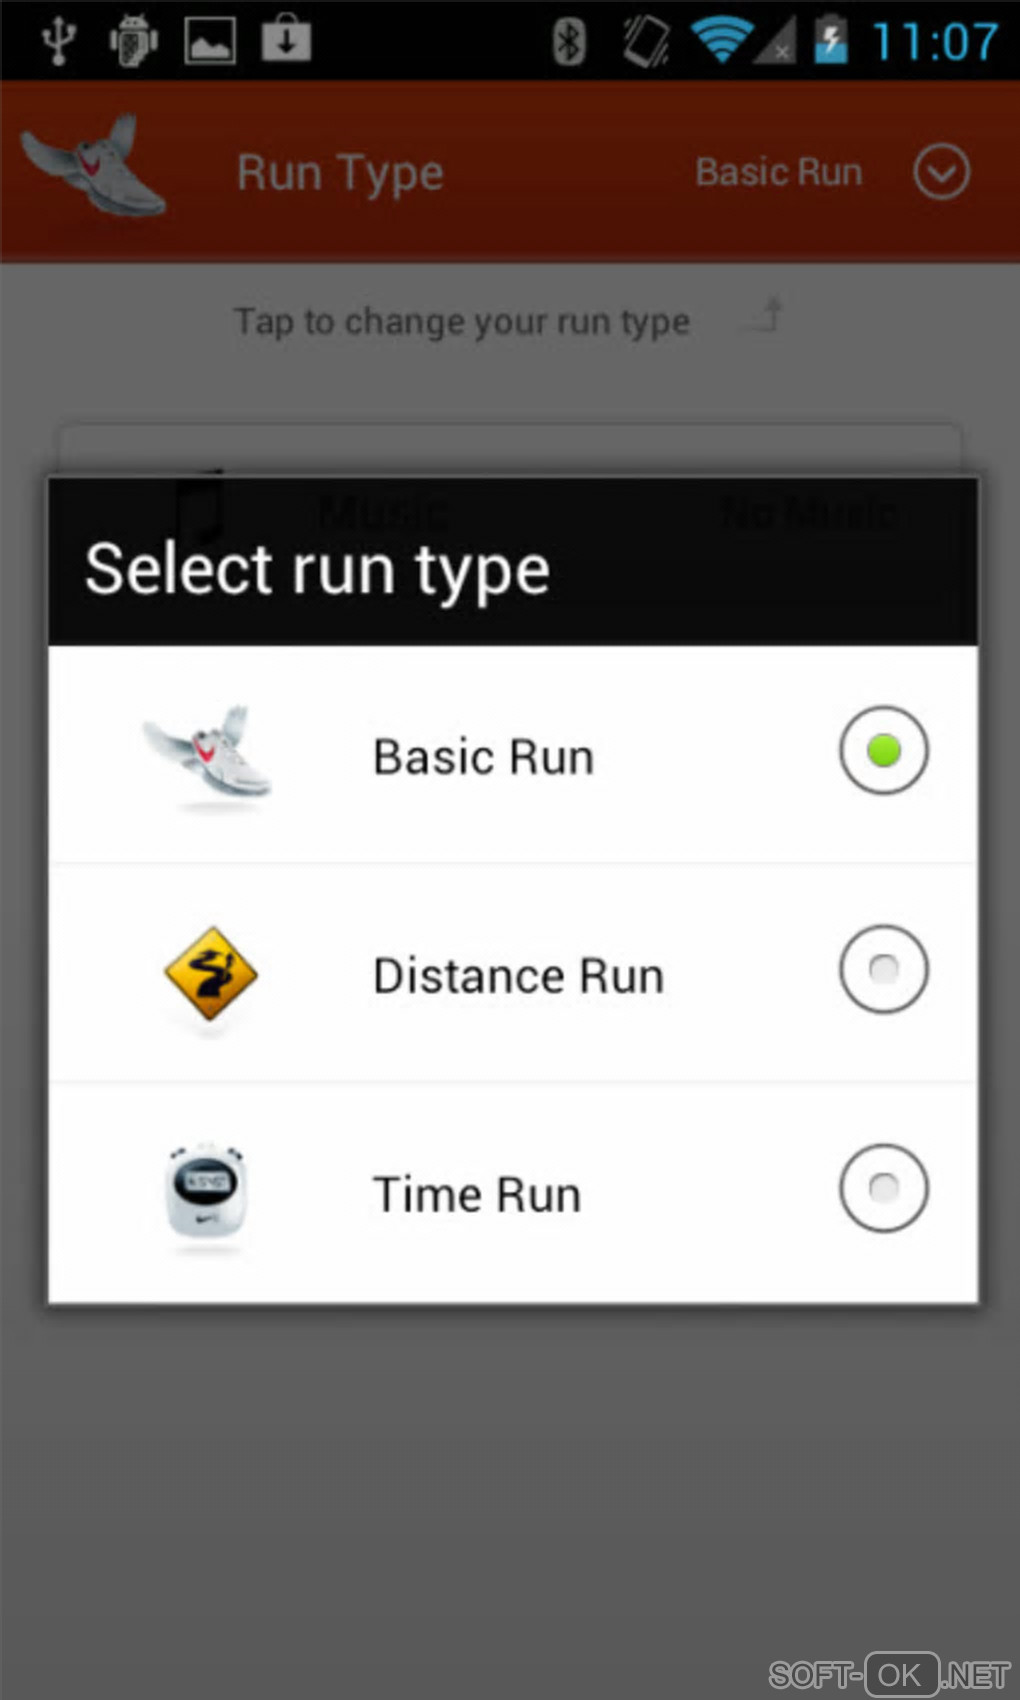Tap the Android debugging status icon
The width and height of the screenshot is (1020, 1700).
point(133,40)
